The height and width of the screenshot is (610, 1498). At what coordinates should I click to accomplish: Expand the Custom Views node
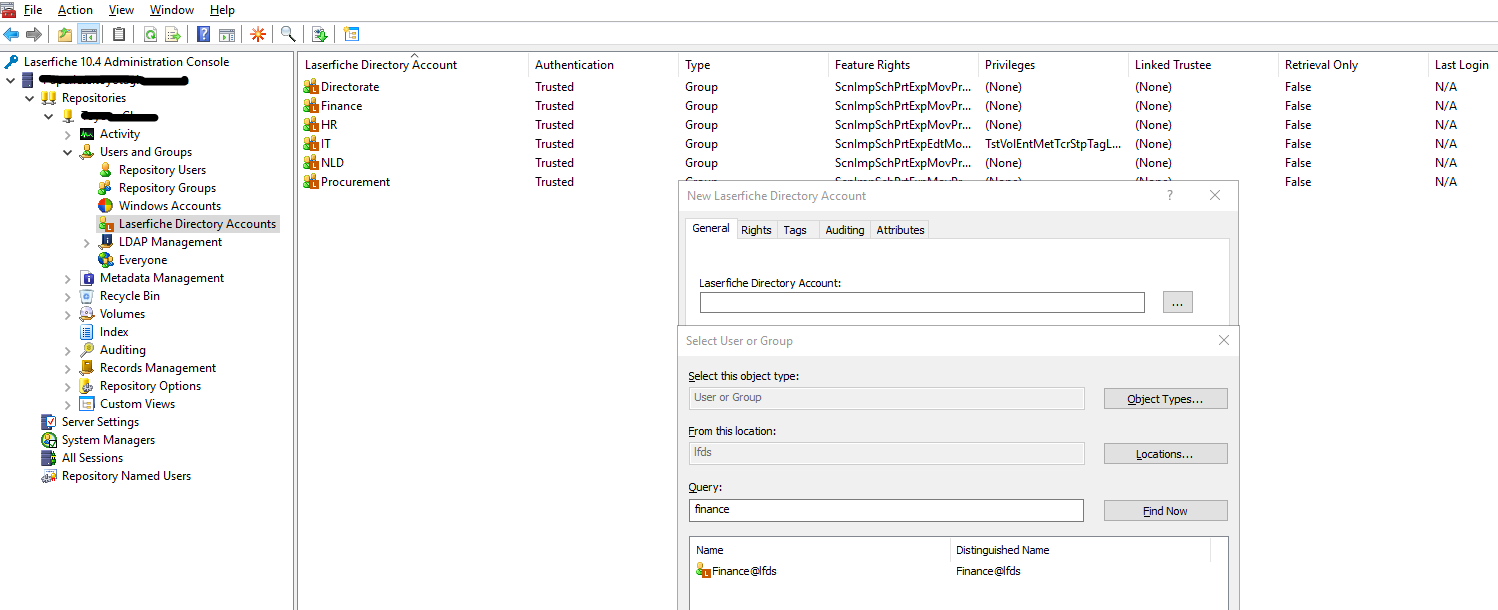(x=68, y=404)
